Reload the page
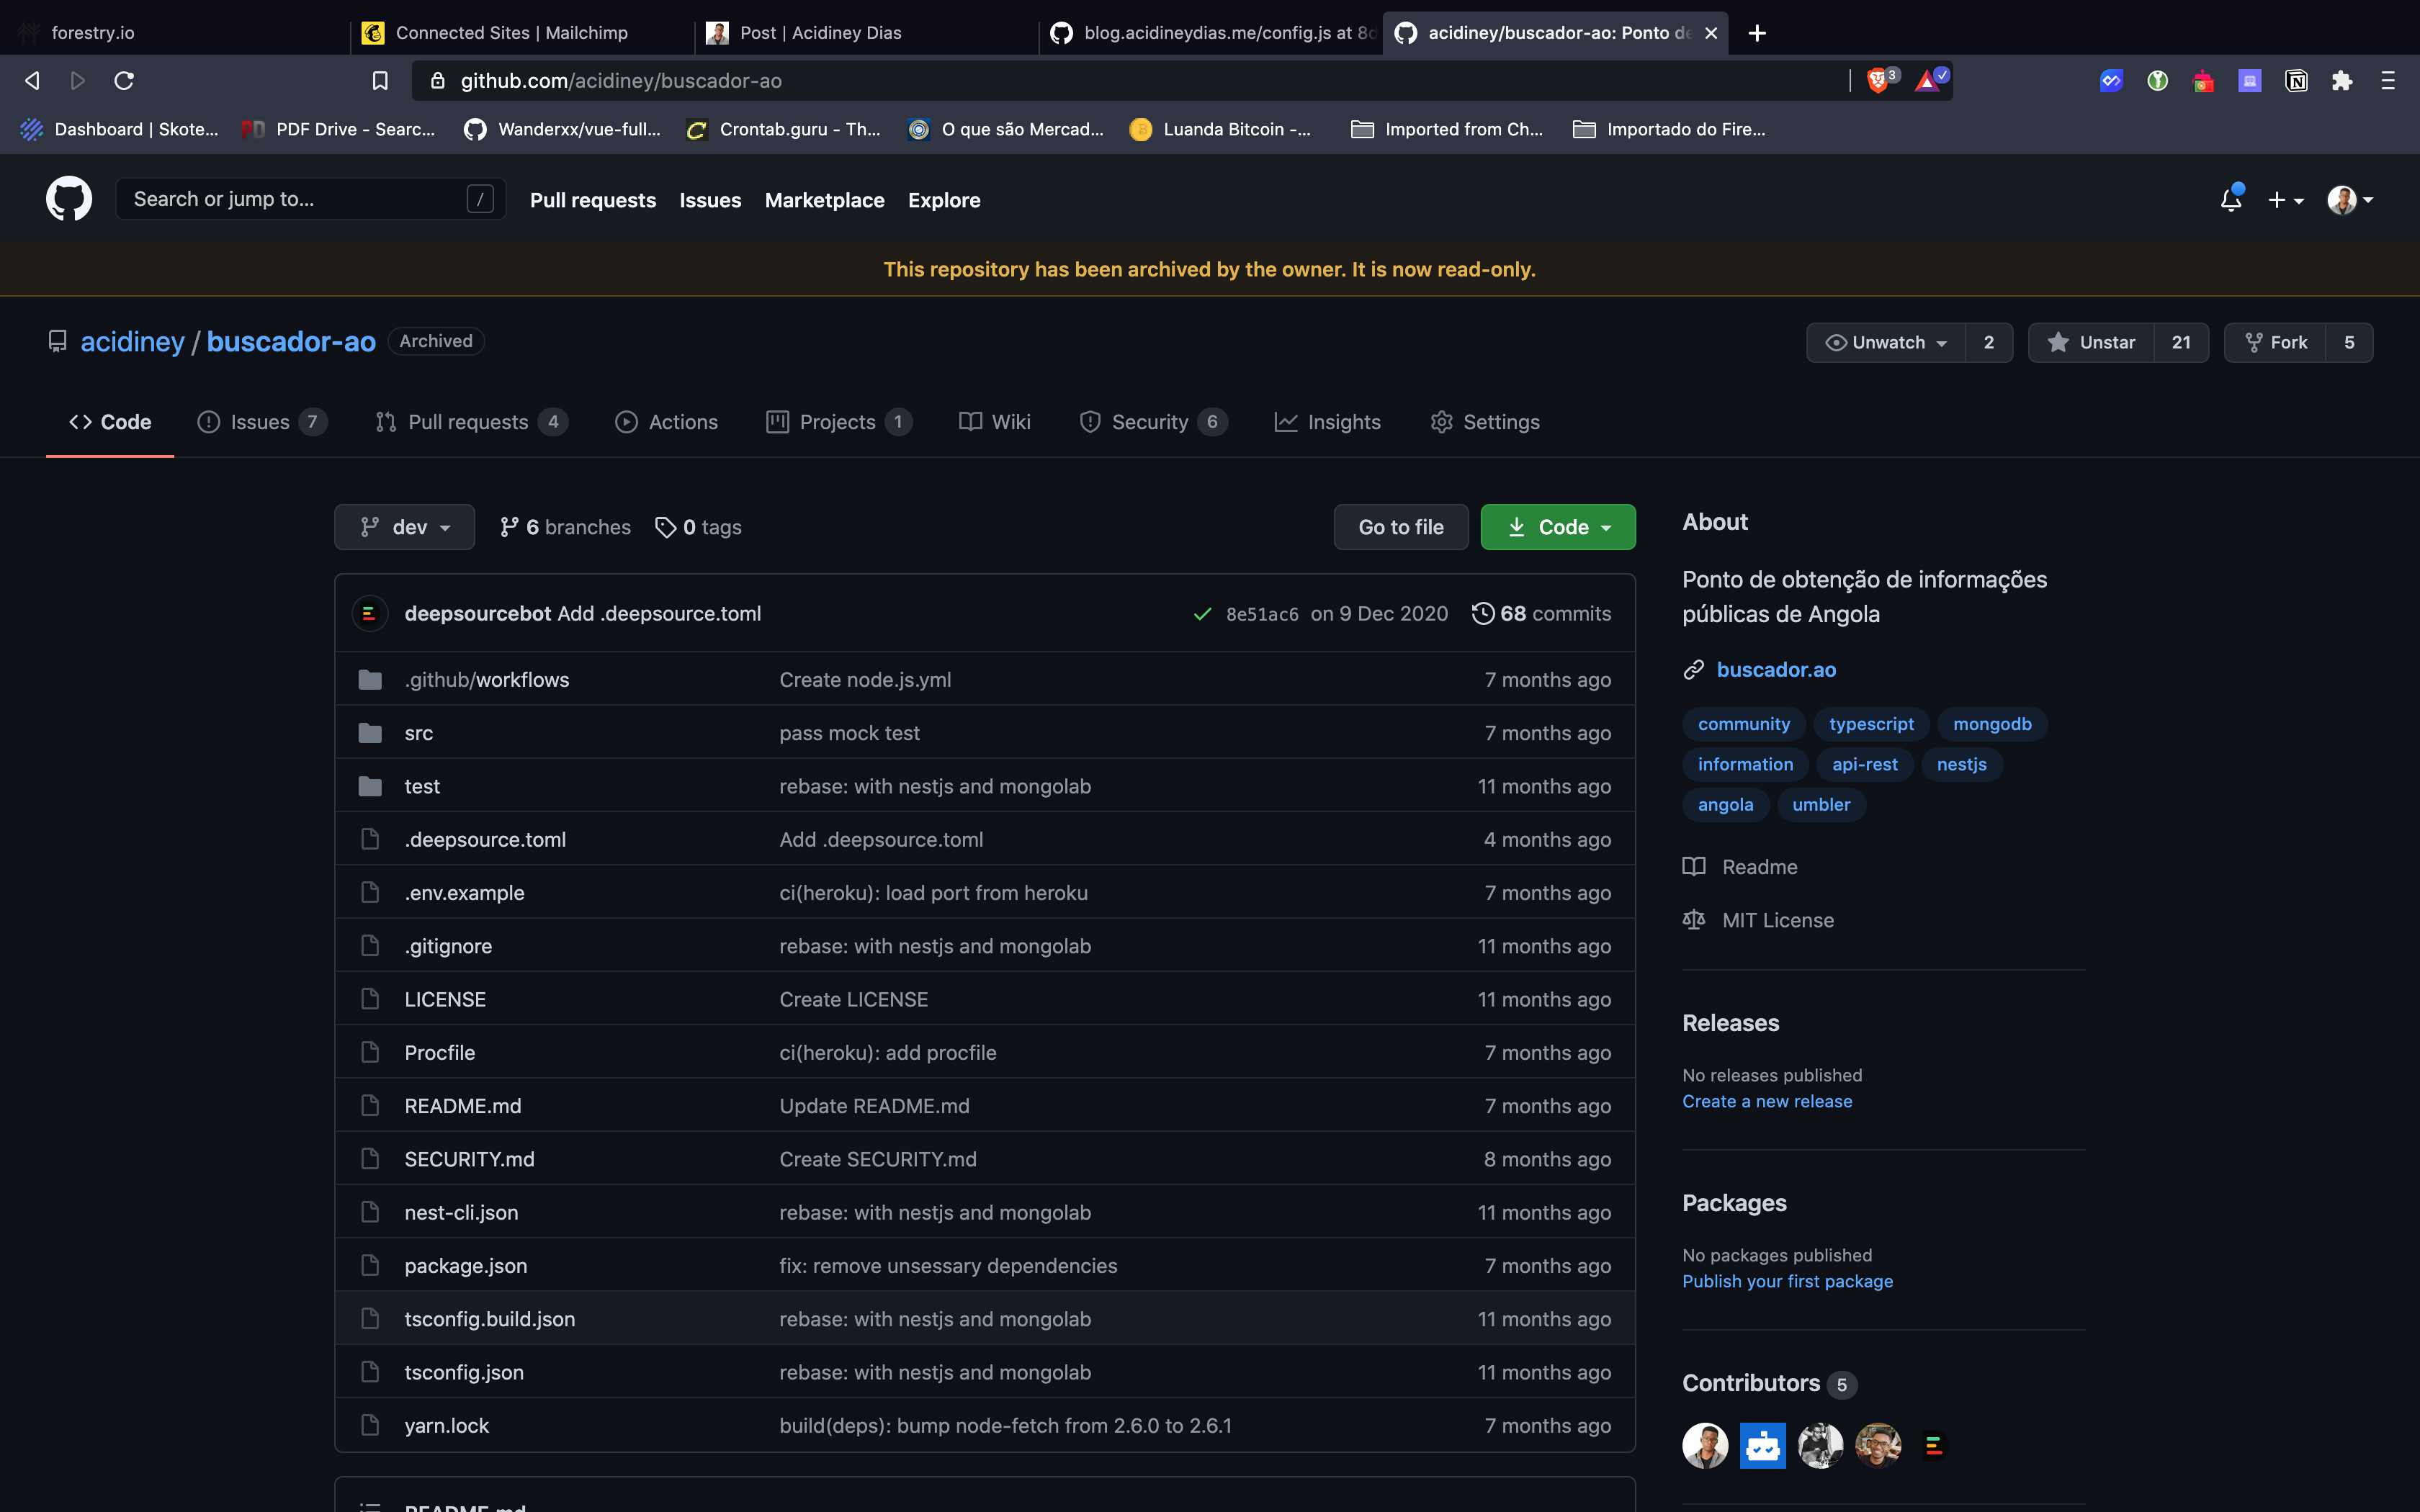The width and height of the screenshot is (2420, 1512). coord(124,80)
